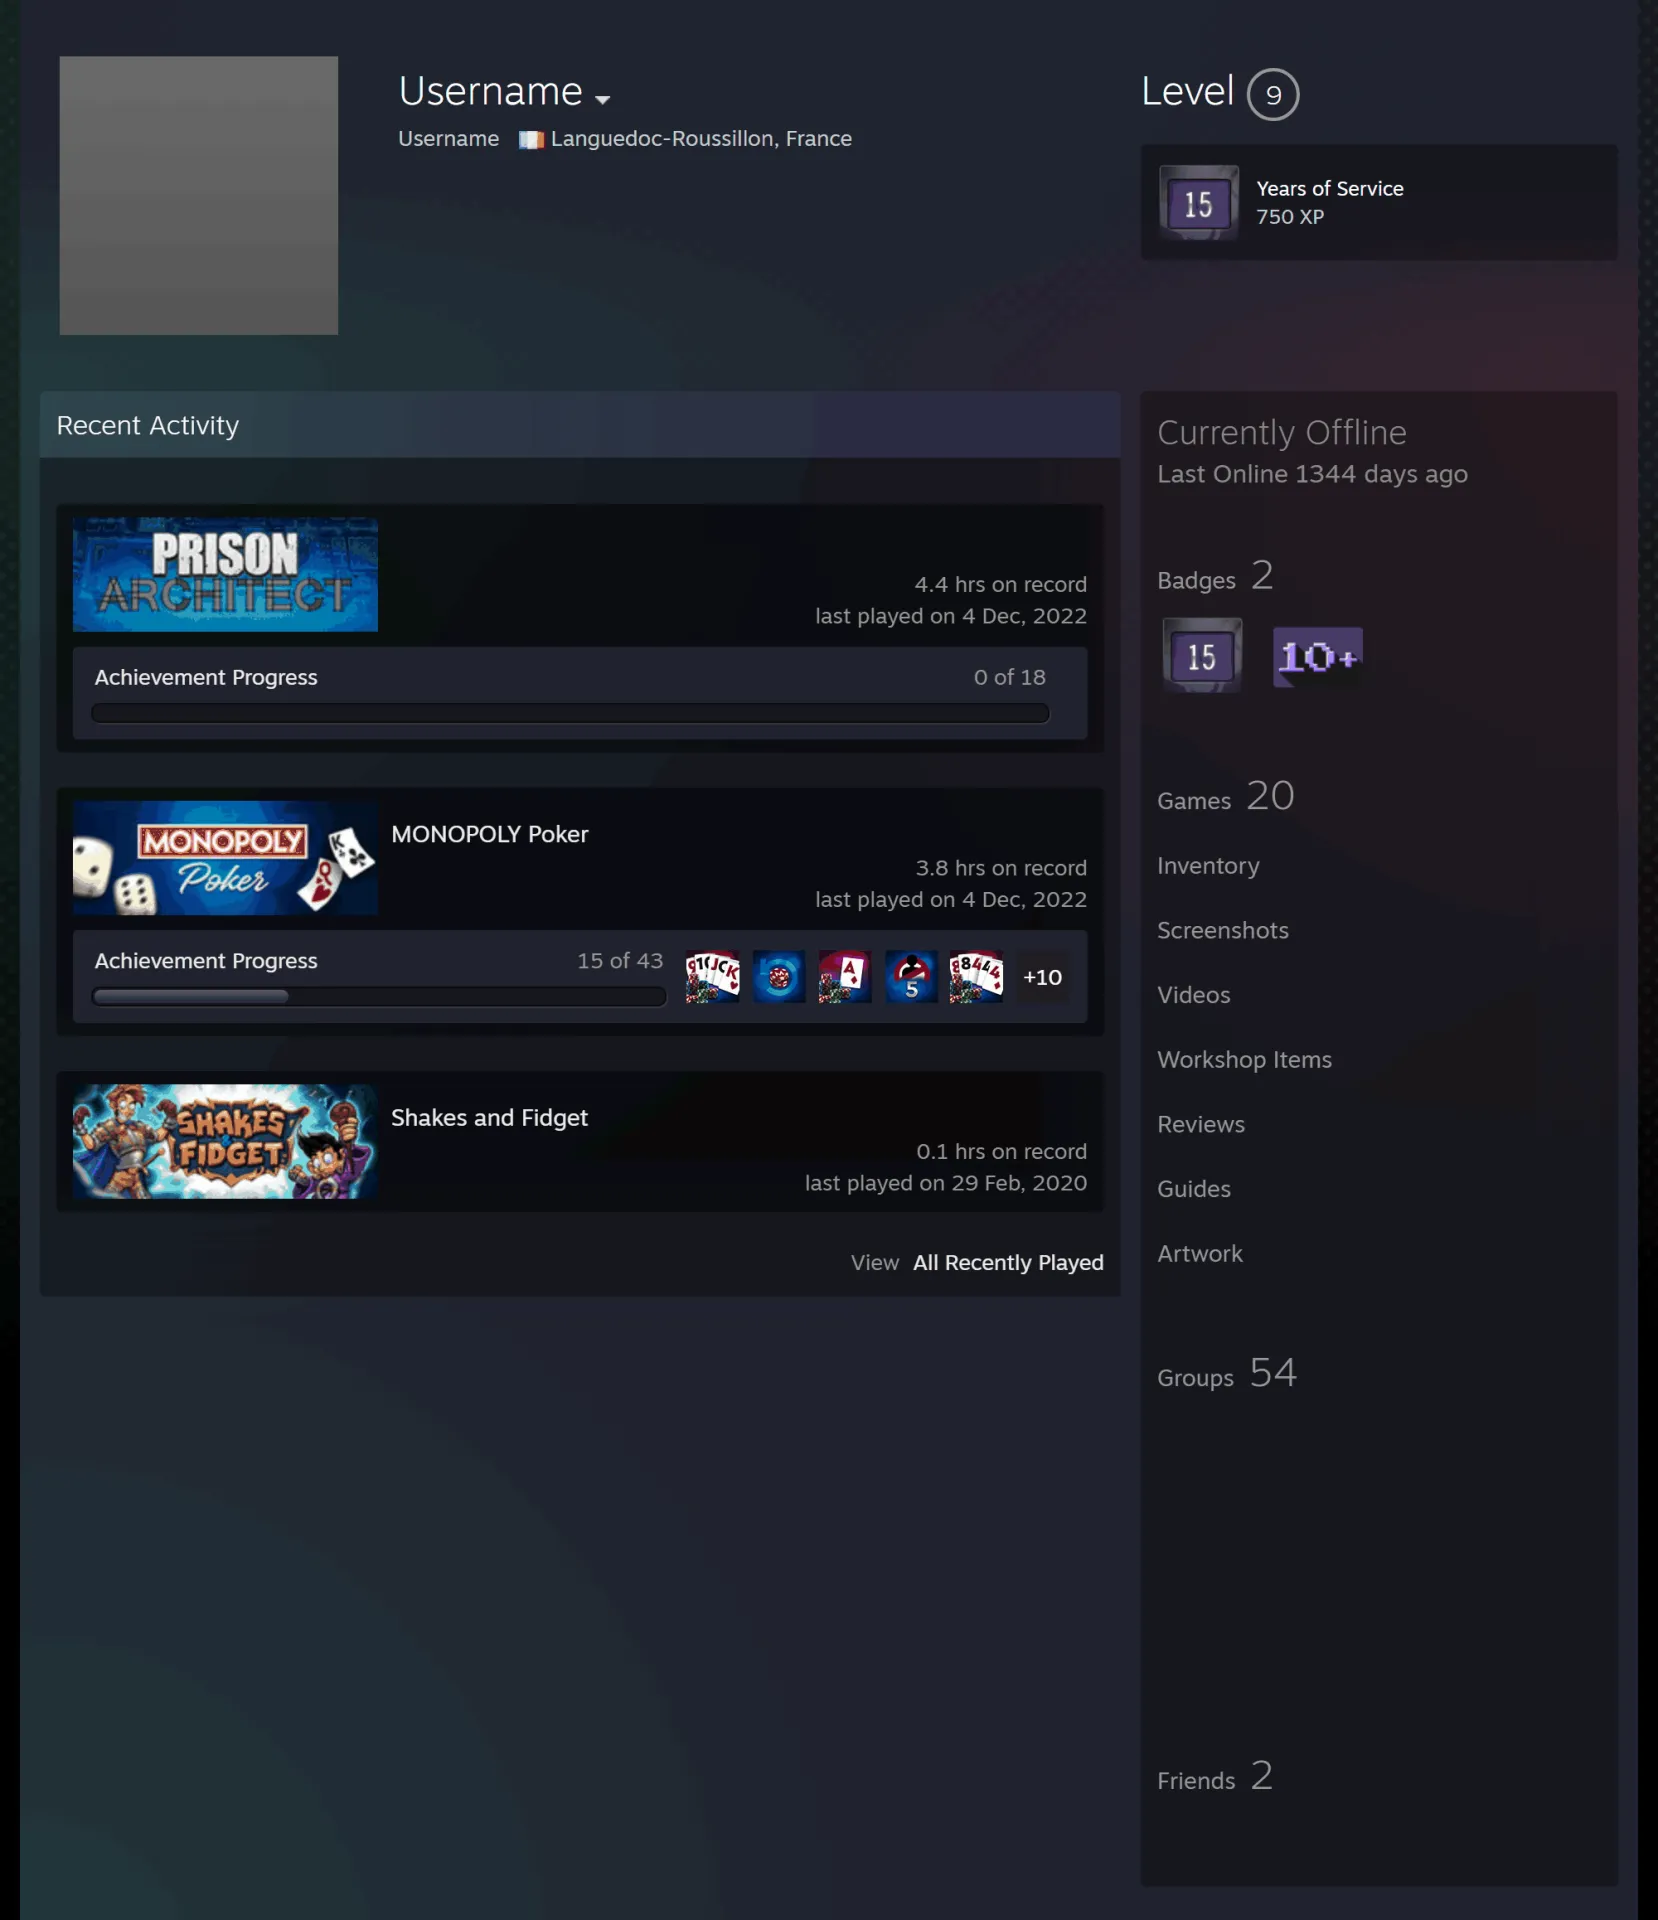Click the 15 badge icon in Years of Service card
The width and height of the screenshot is (1658, 1920).
(x=1199, y=203)
